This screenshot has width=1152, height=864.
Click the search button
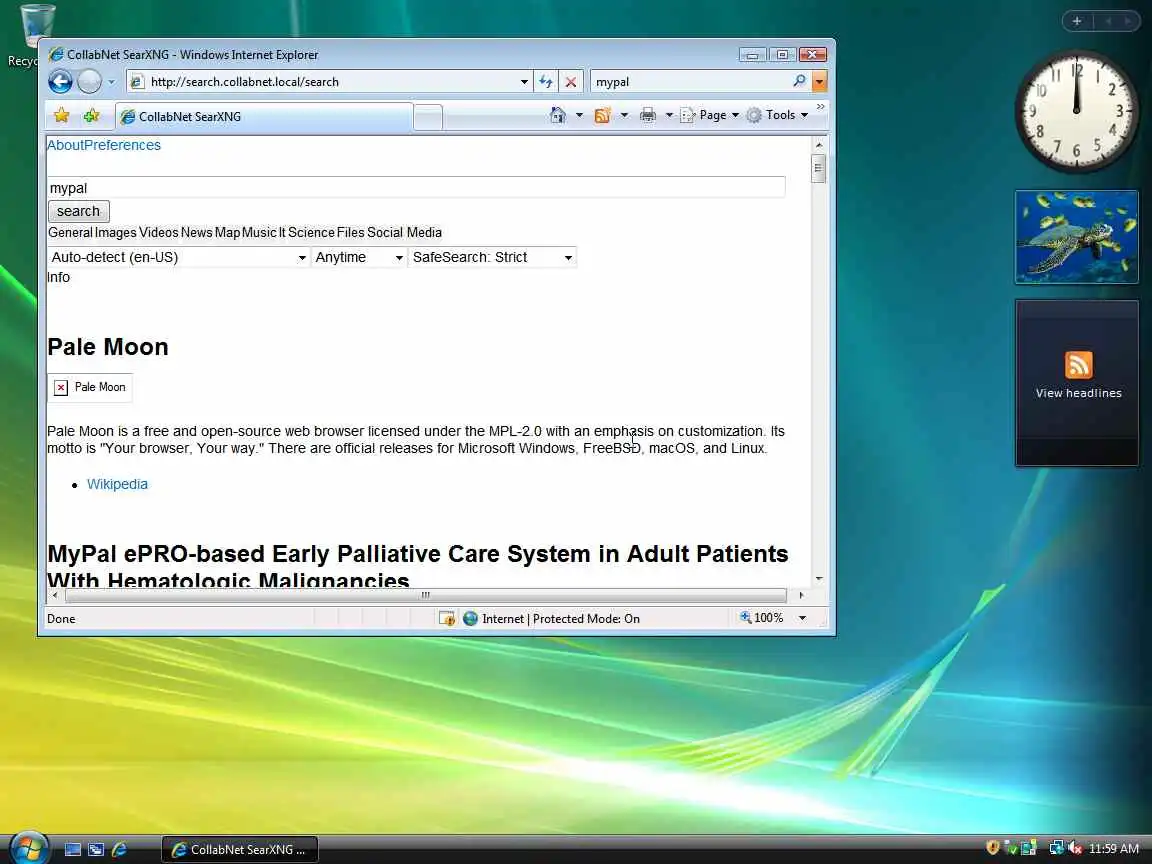click(x=79, y=212)
